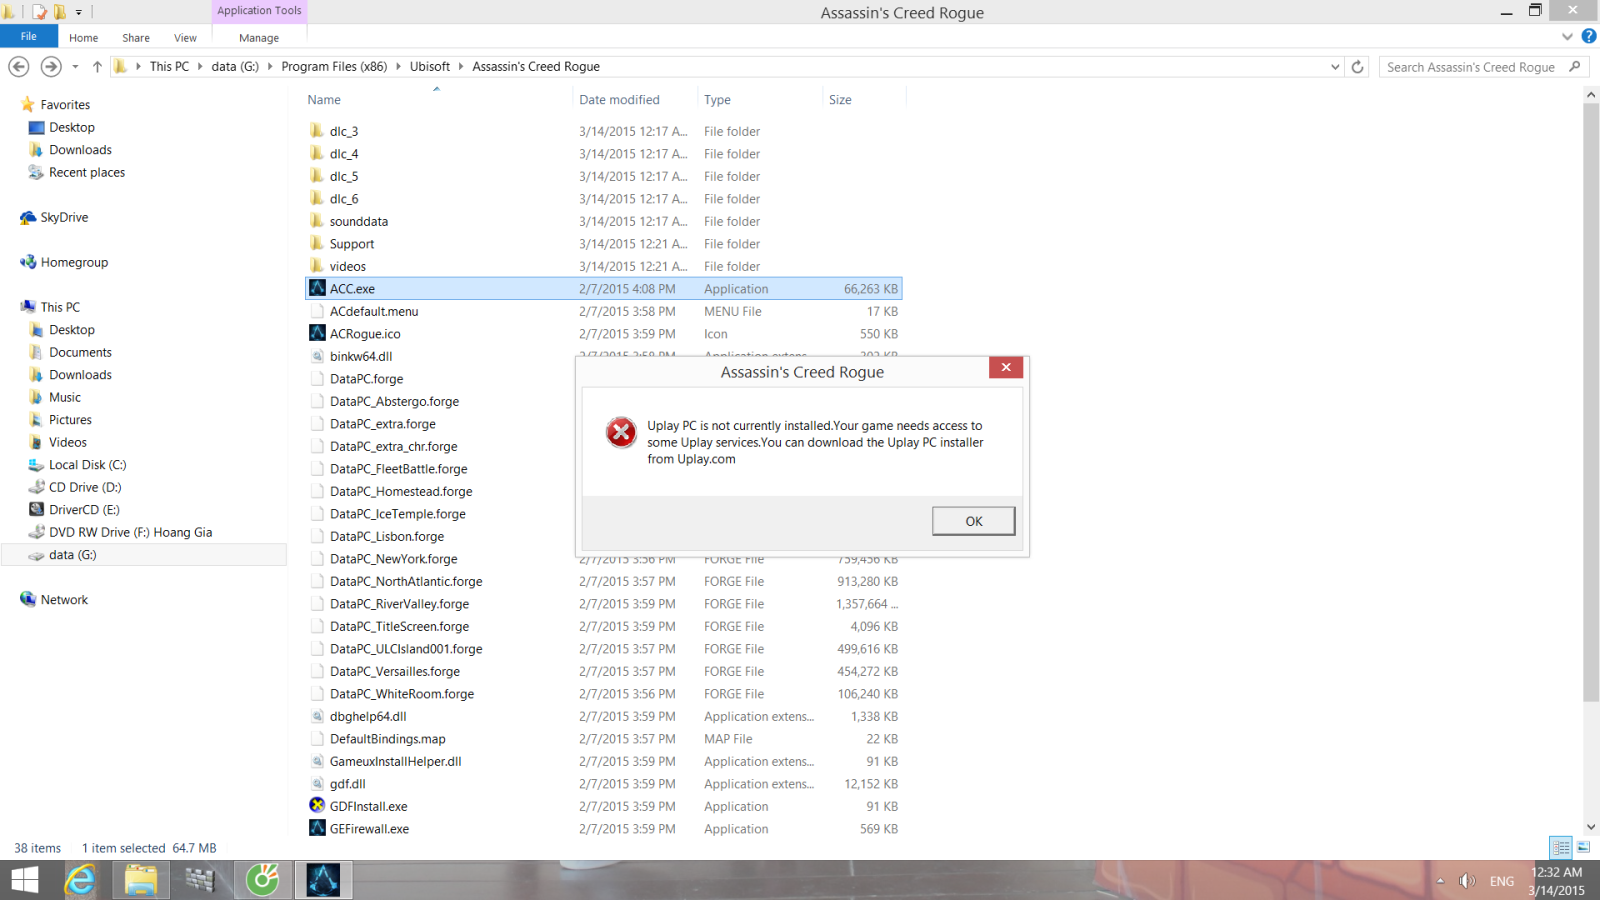1600x900 pixels.
Task: Switch to large icons view layout
Action: tap(1583, 847)
